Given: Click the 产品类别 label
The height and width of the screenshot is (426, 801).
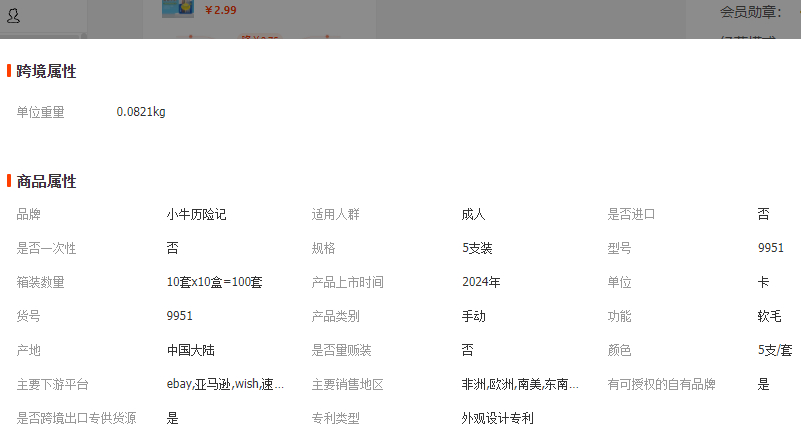Looking at the screenshot, I should (x=336, y=316).
